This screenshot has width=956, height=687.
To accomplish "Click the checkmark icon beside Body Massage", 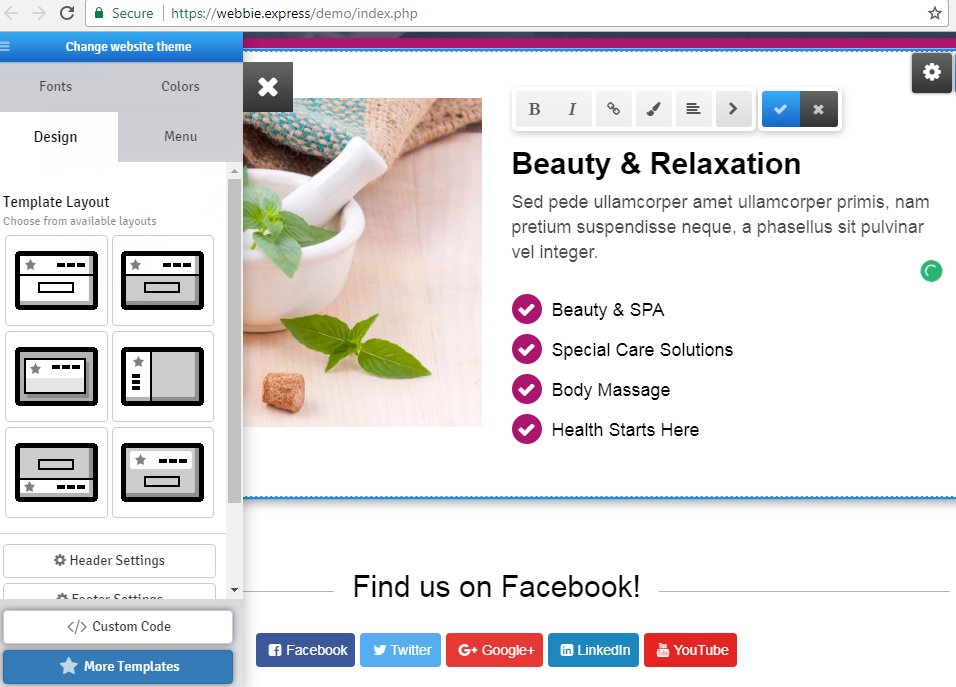I will (x=527, y=390).
